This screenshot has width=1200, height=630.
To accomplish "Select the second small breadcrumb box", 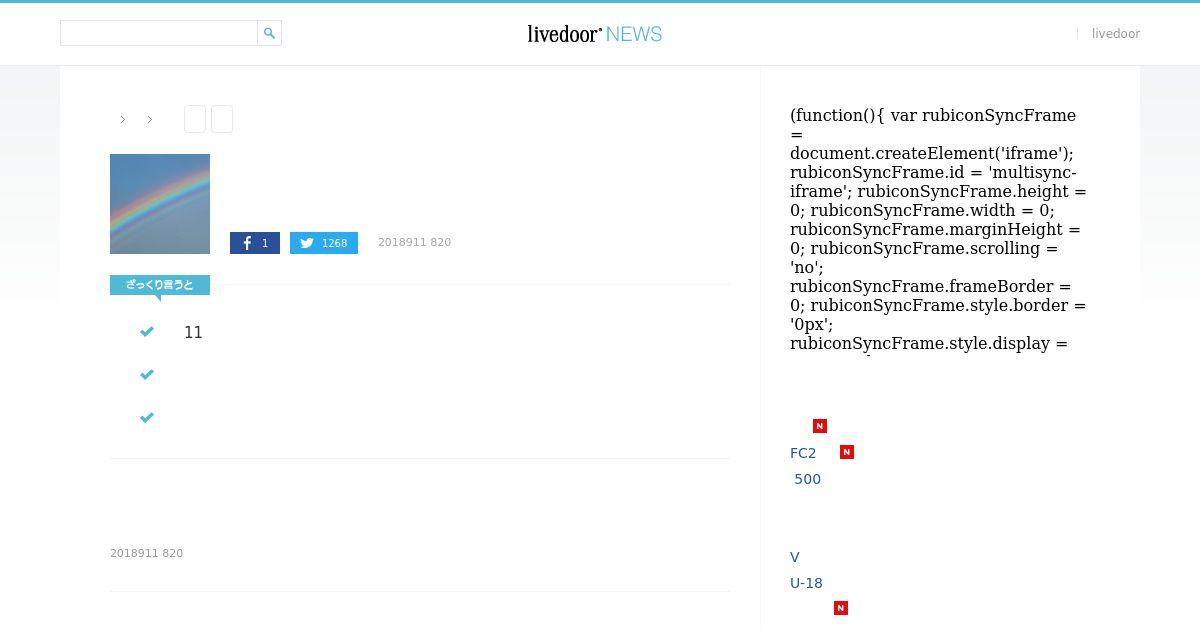I will point(222,119).
